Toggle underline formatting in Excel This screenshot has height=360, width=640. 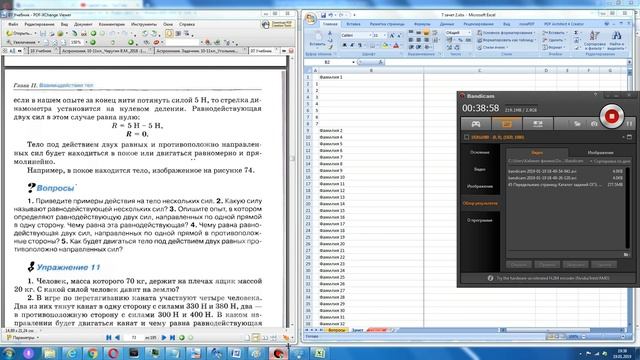[x=360, y=46]
